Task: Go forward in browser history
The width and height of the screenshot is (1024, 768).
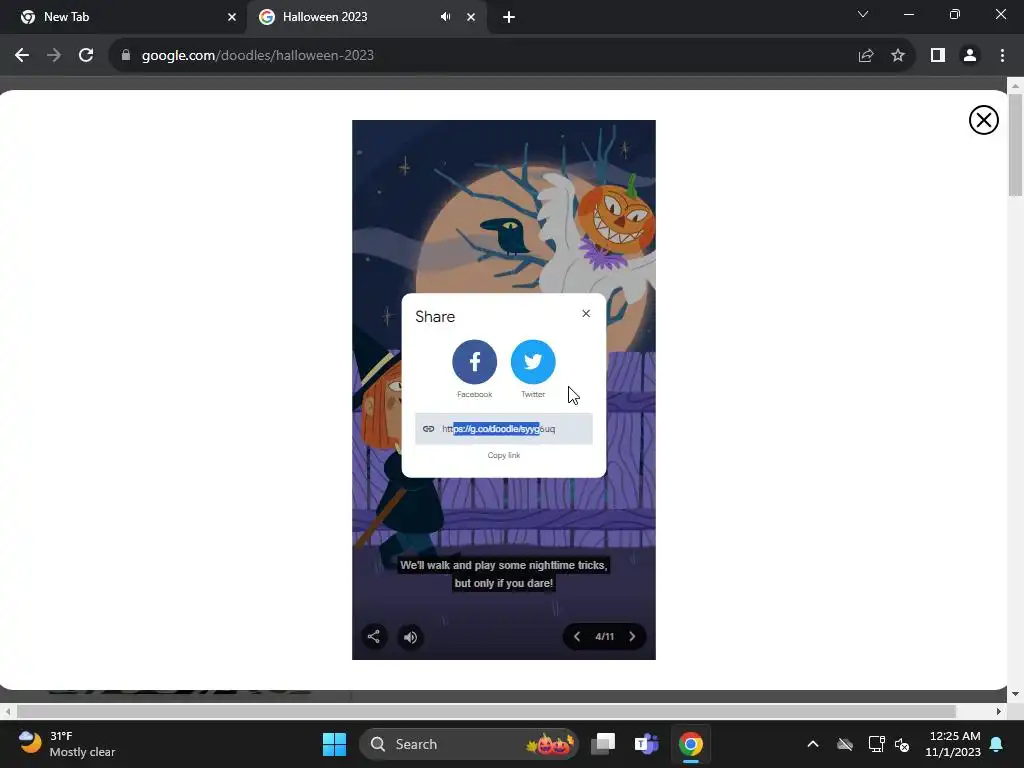Action: (x=54, y=56)
